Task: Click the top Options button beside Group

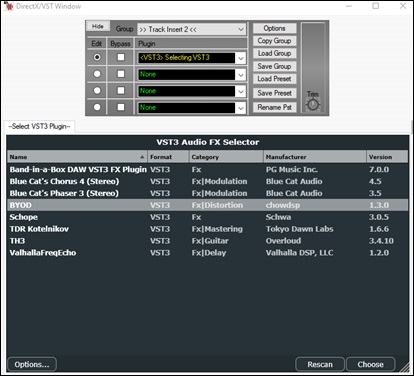Action: 274,28
